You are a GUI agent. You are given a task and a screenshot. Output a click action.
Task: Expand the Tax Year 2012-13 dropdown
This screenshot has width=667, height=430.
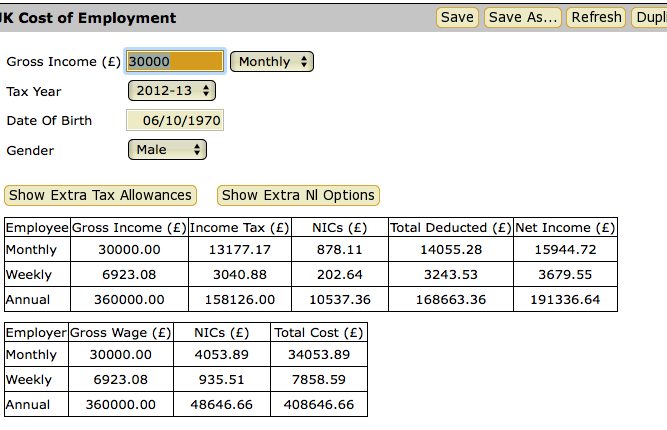[x=172, y=91]
